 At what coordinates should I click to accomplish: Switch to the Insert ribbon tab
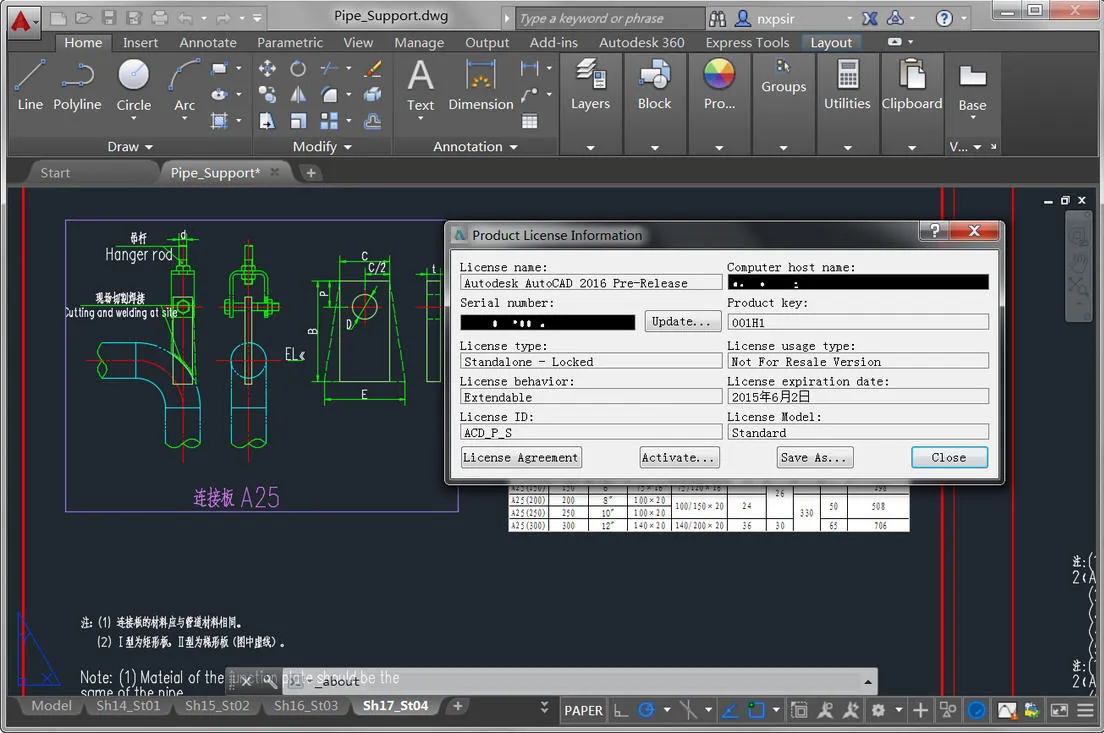pyautogui.click(x=140, y=42)
